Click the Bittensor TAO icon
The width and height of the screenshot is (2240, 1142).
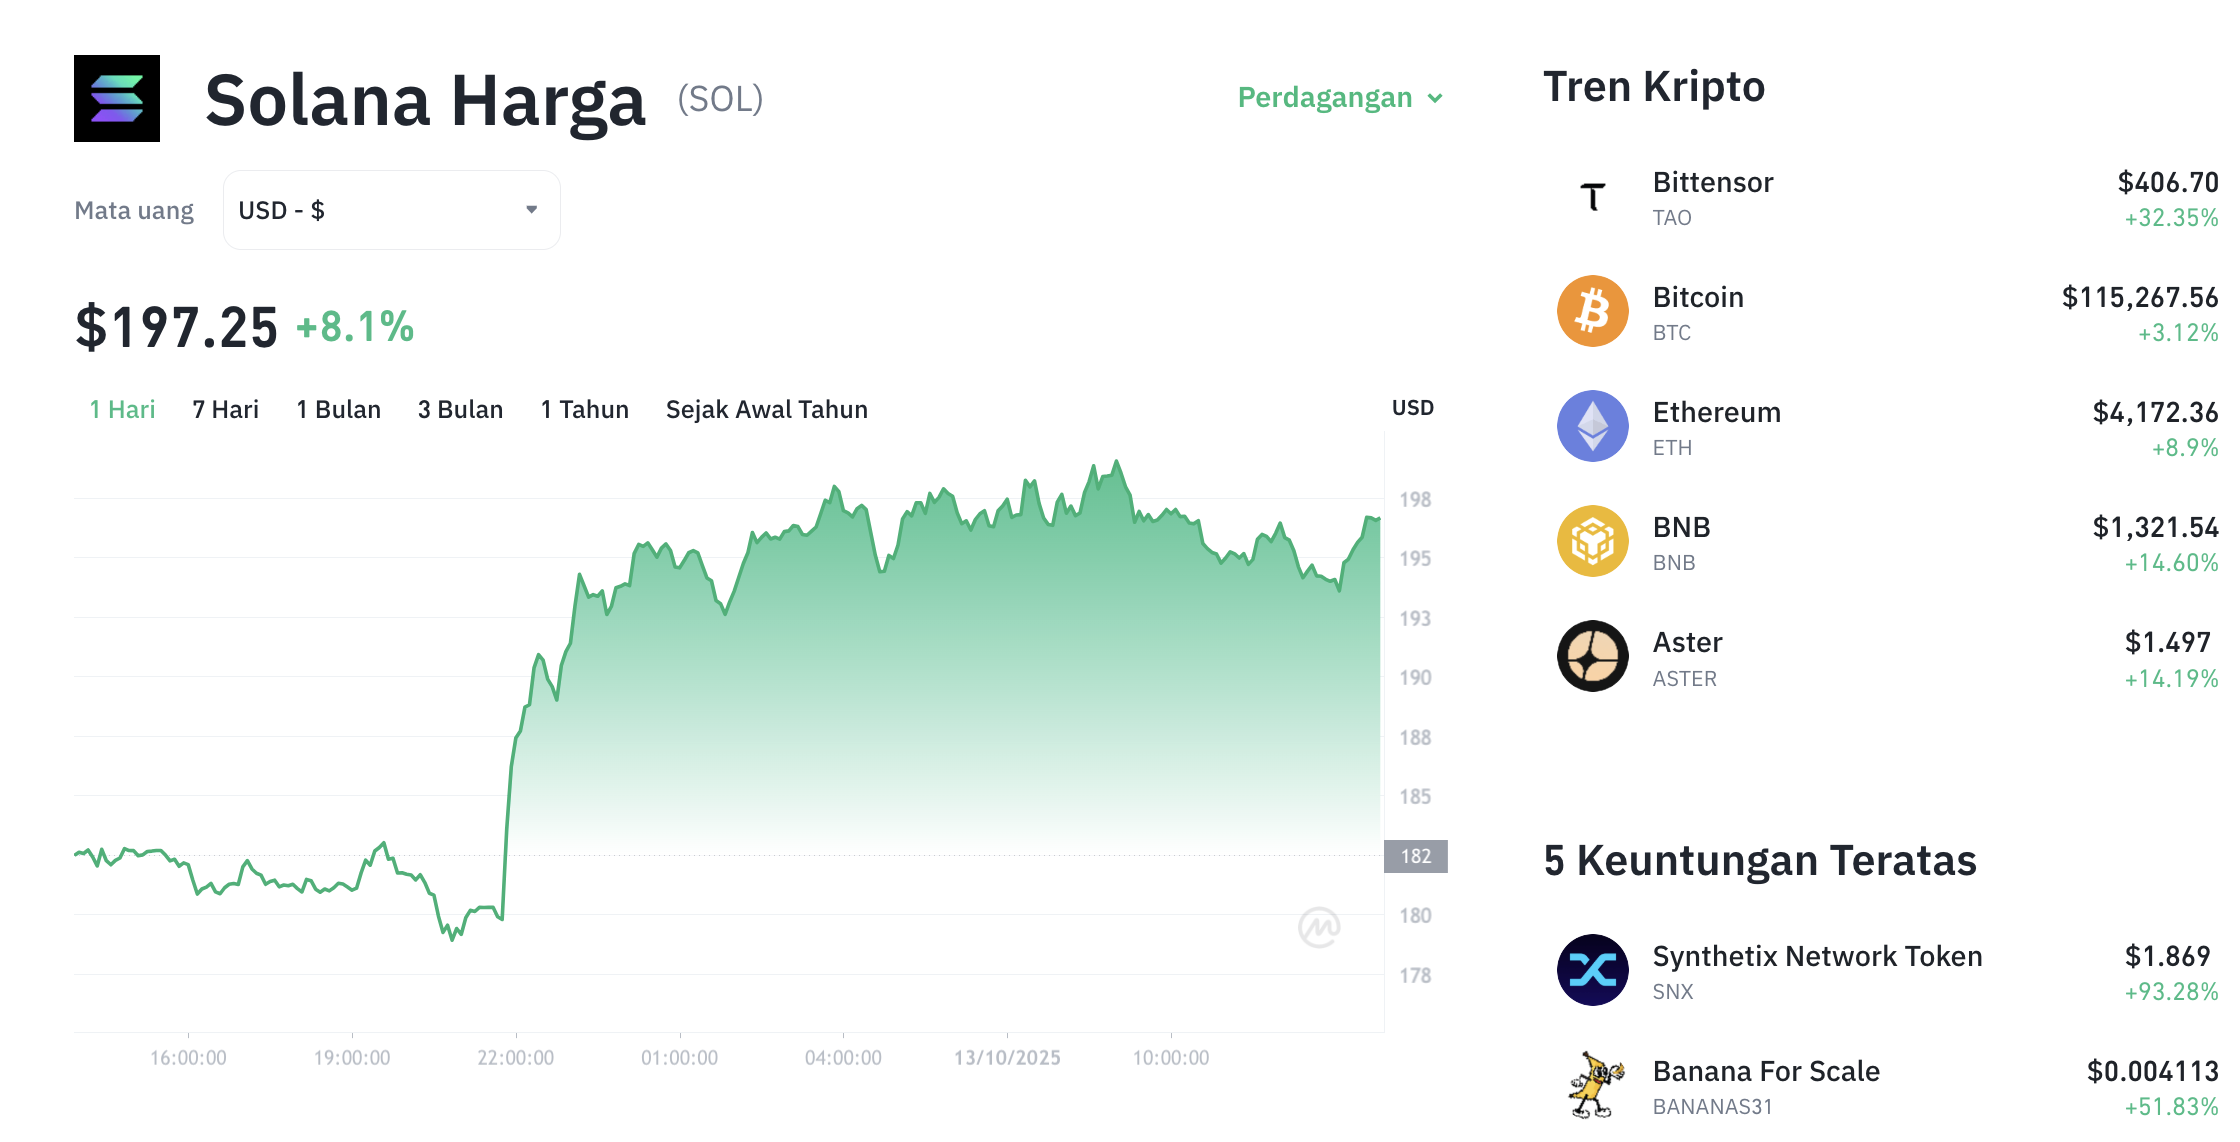(x=1592, y=197)
